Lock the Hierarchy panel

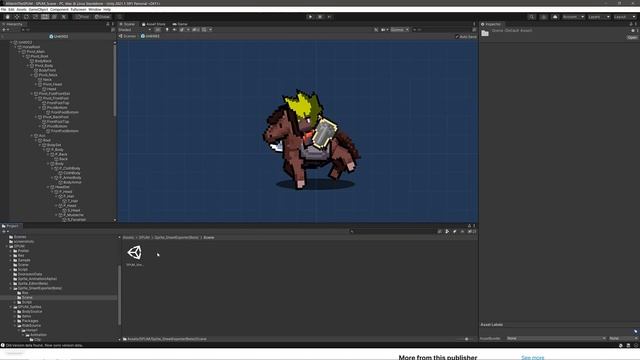108,24
